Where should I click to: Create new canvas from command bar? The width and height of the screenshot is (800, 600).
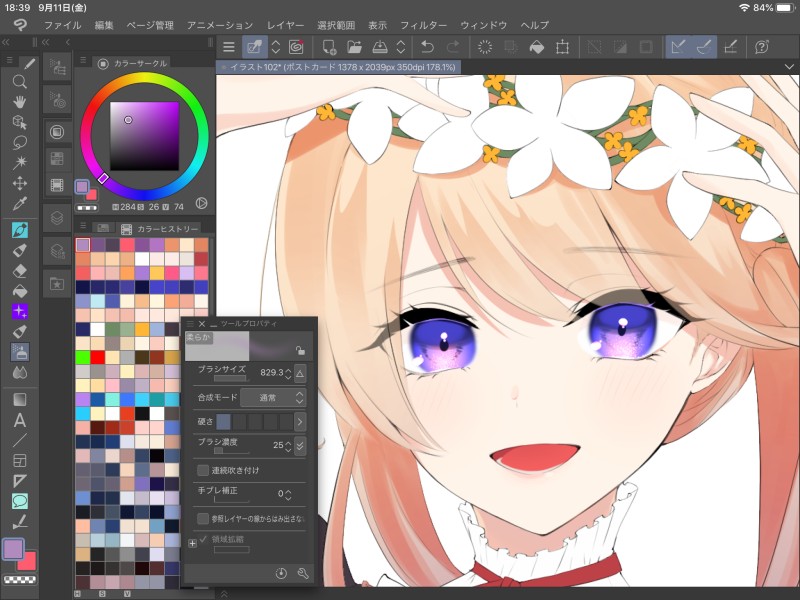(x=329, y=47)
